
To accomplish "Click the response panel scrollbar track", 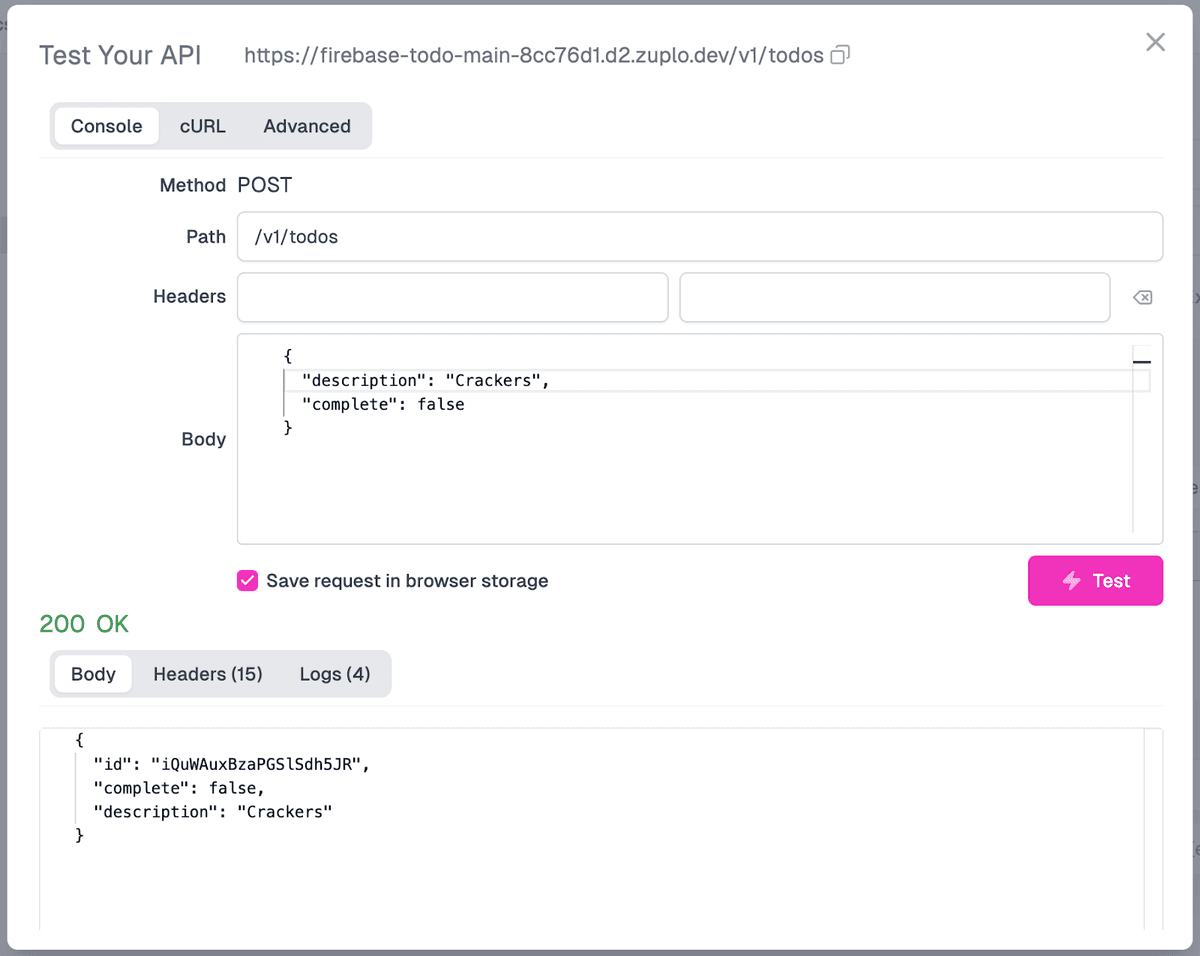I will (1153, 830).
